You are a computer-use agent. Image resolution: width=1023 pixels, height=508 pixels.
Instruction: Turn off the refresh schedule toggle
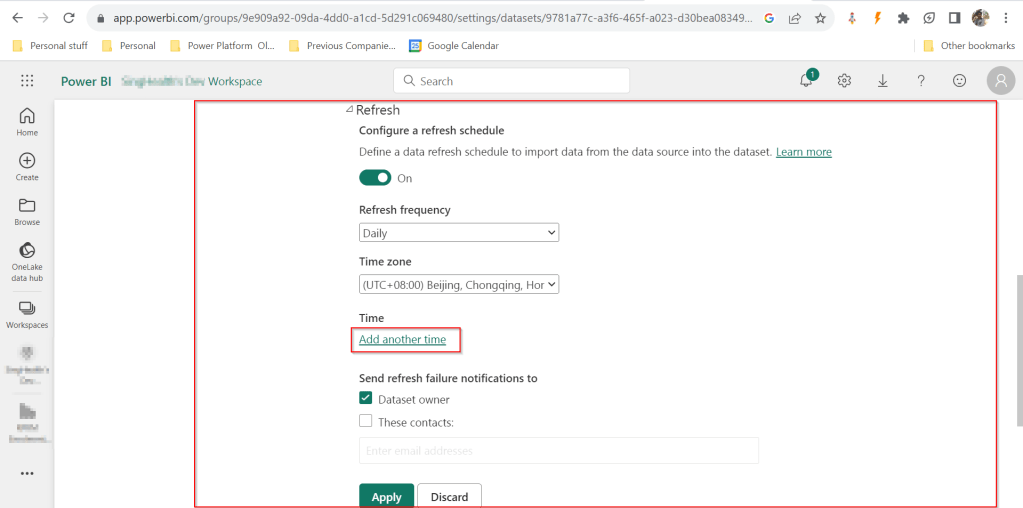[375, 178]
